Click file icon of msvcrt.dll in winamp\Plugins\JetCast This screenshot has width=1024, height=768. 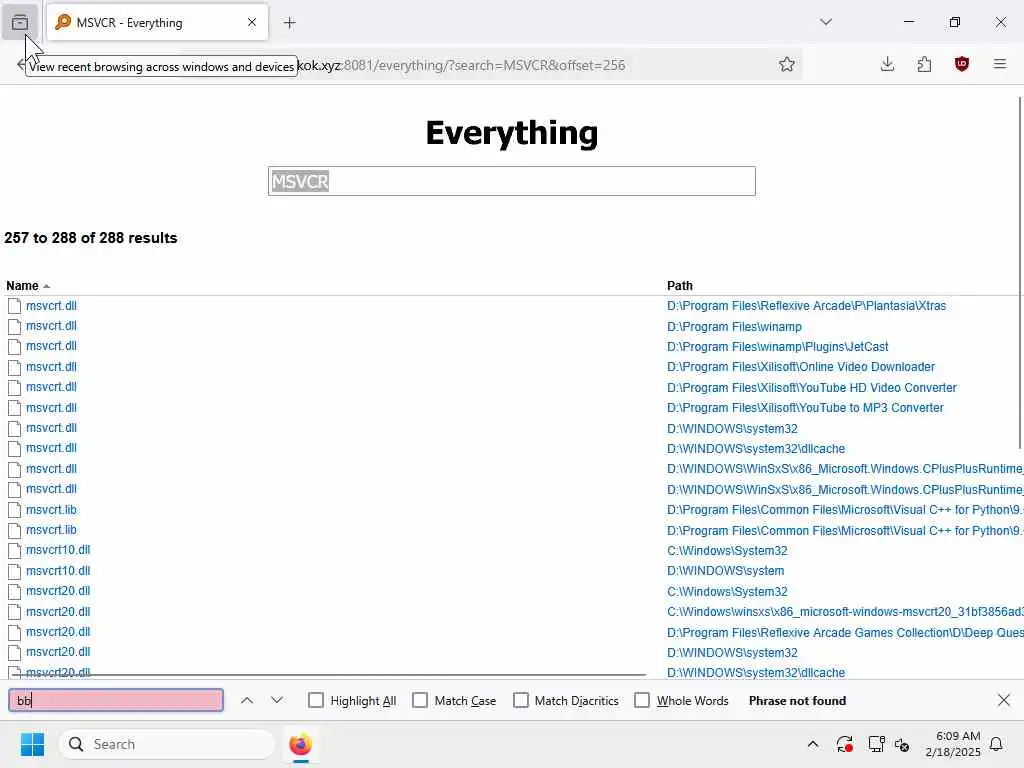pos(14,347)
